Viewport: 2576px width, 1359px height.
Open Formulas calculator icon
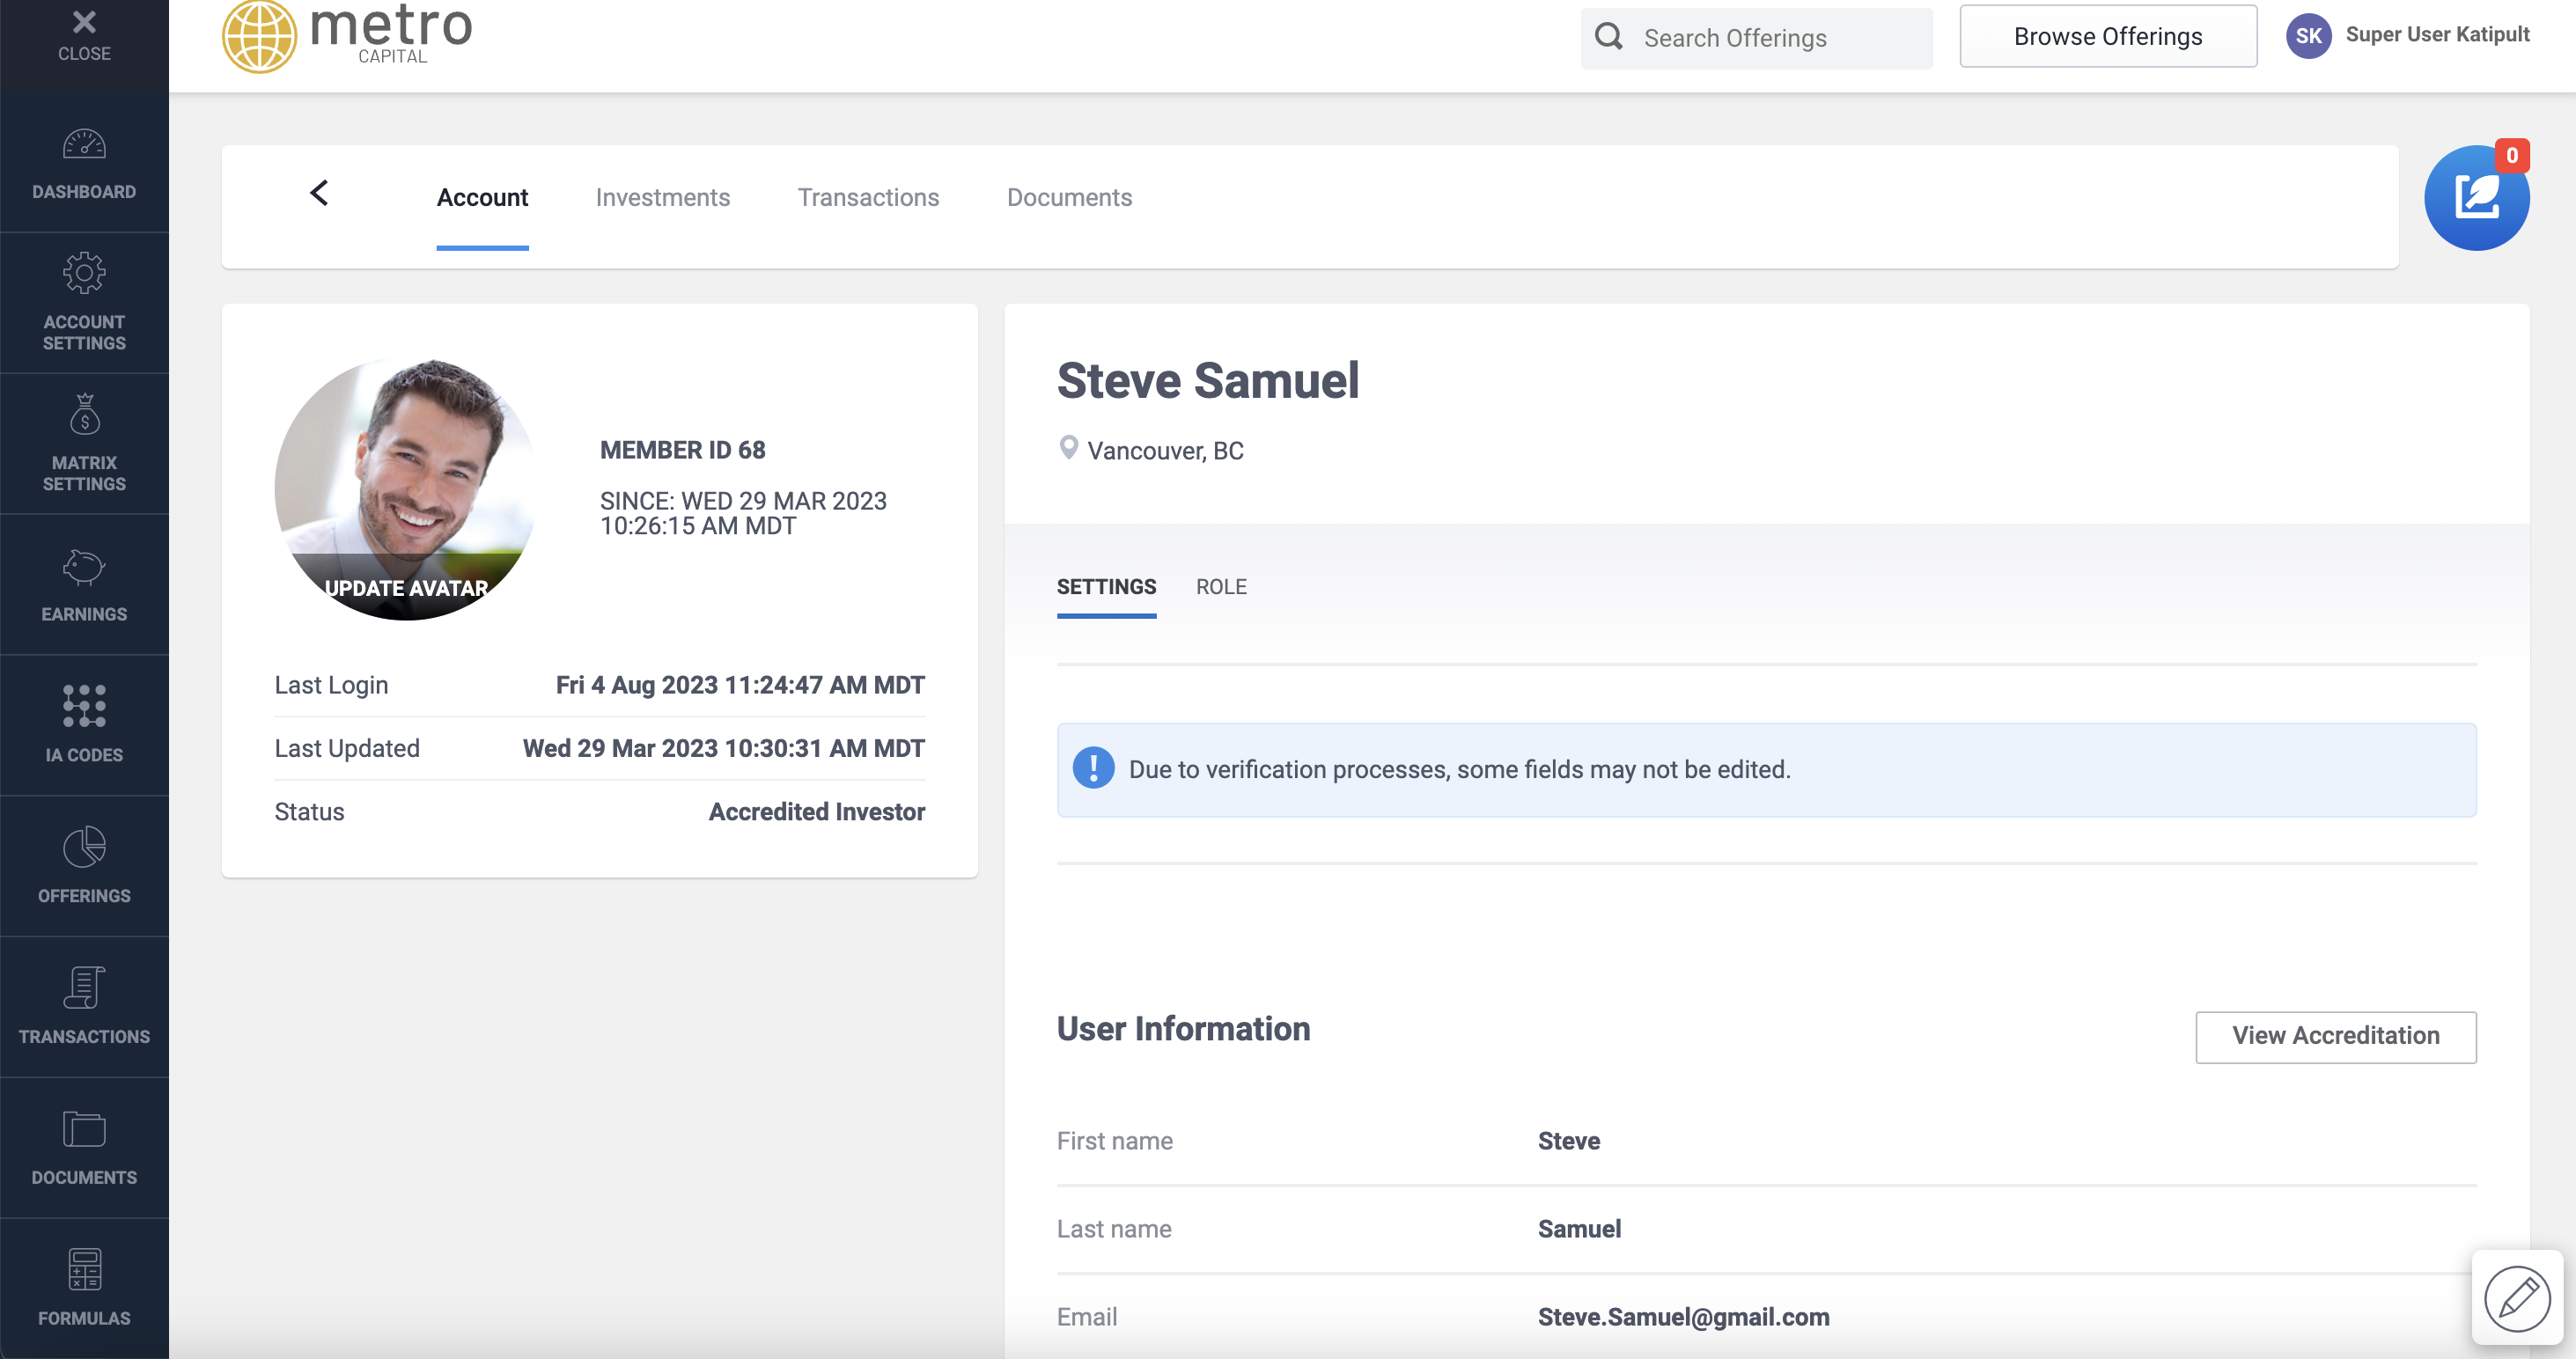pos(84,1269)
